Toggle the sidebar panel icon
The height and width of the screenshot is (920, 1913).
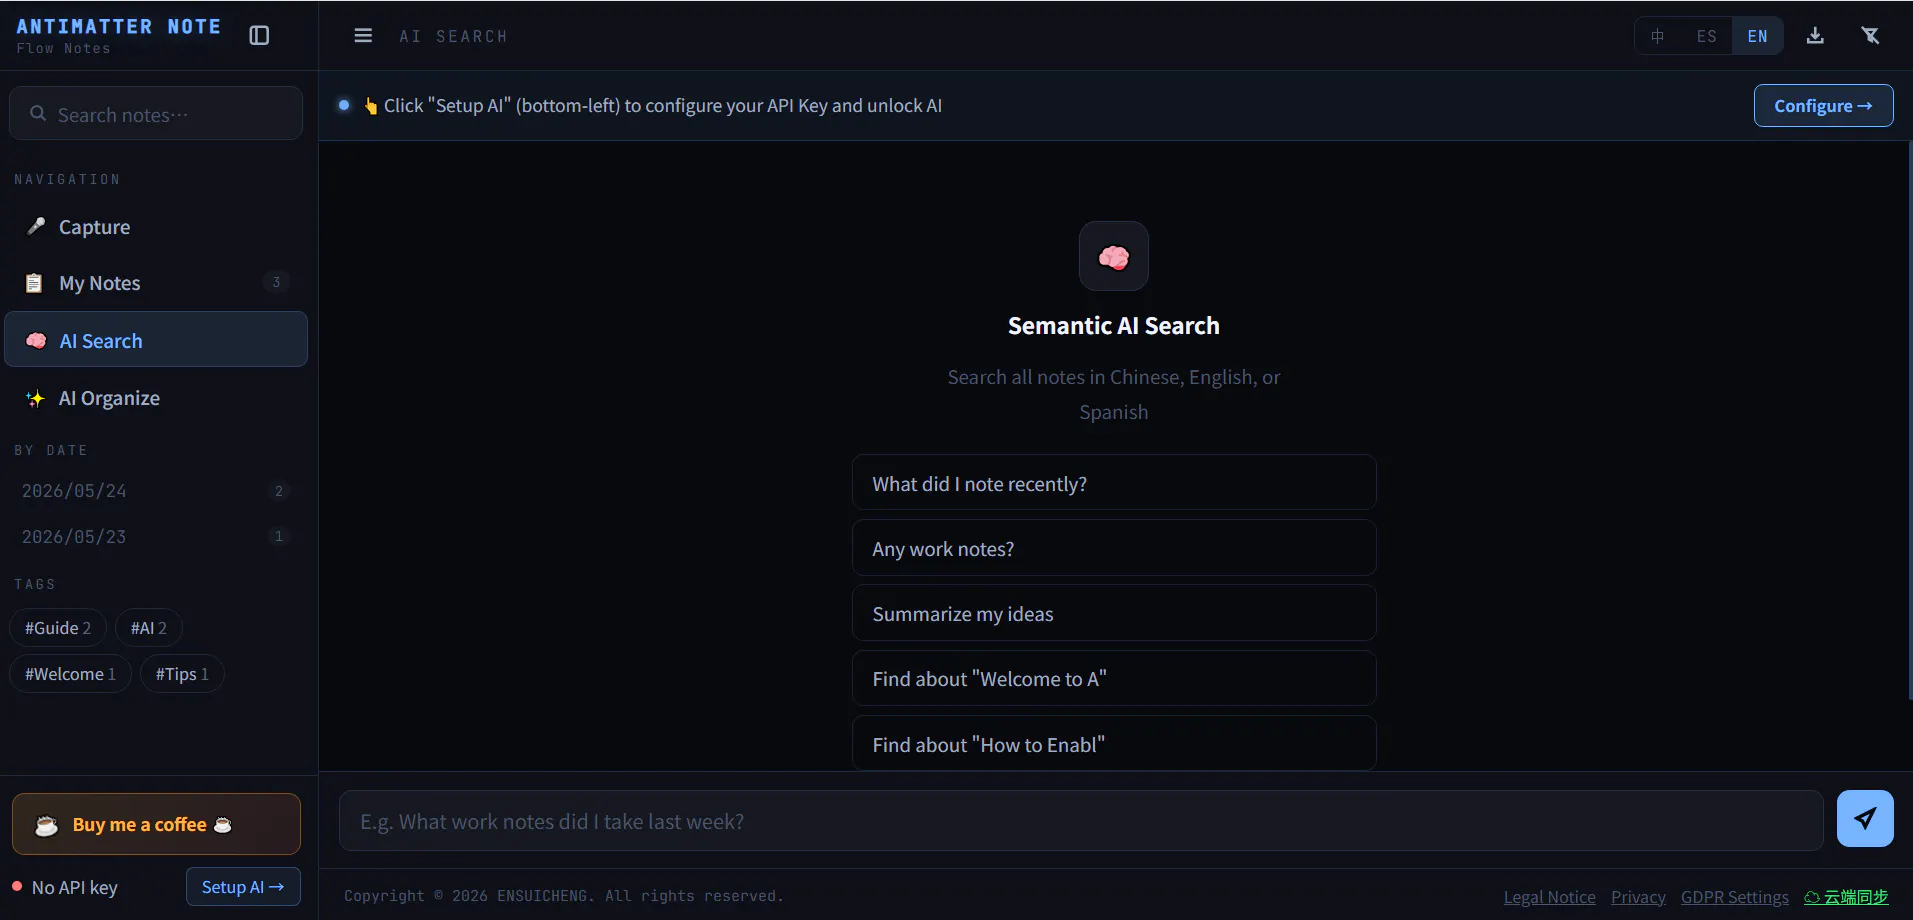[x=259, y=36]
